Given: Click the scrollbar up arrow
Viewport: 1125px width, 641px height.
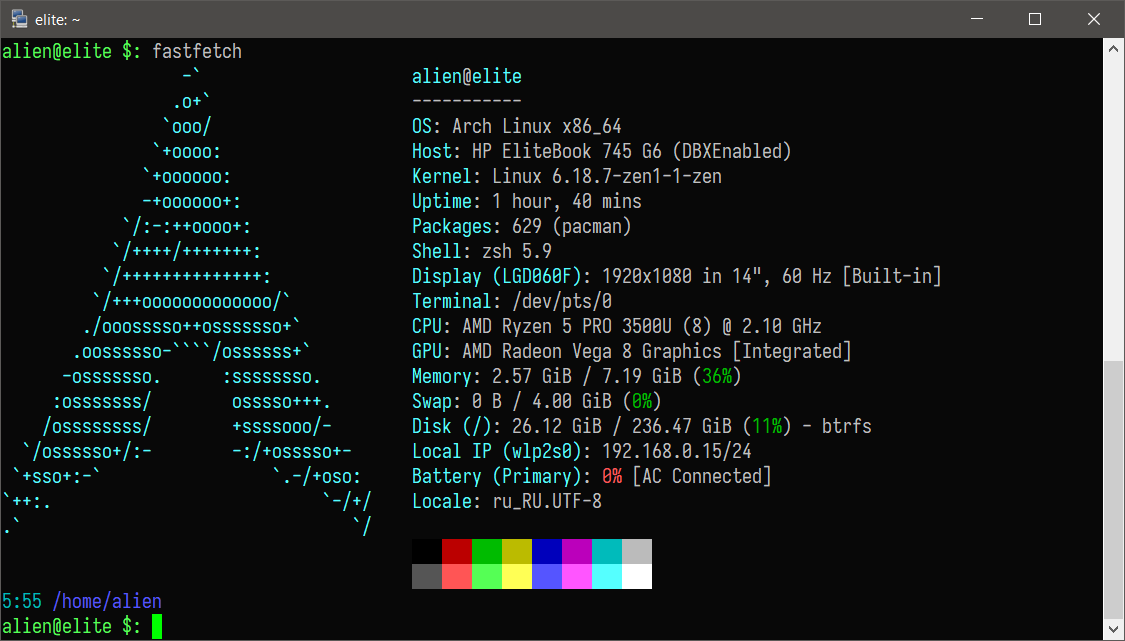Looking at the screenshot, I should pos(1113,48).
